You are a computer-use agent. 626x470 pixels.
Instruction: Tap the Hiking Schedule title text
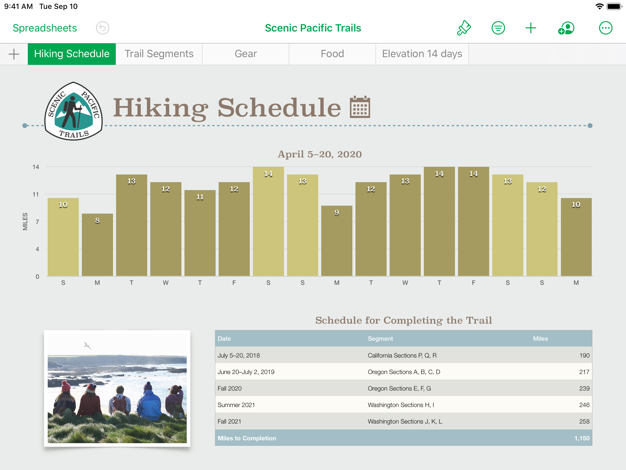227,108
